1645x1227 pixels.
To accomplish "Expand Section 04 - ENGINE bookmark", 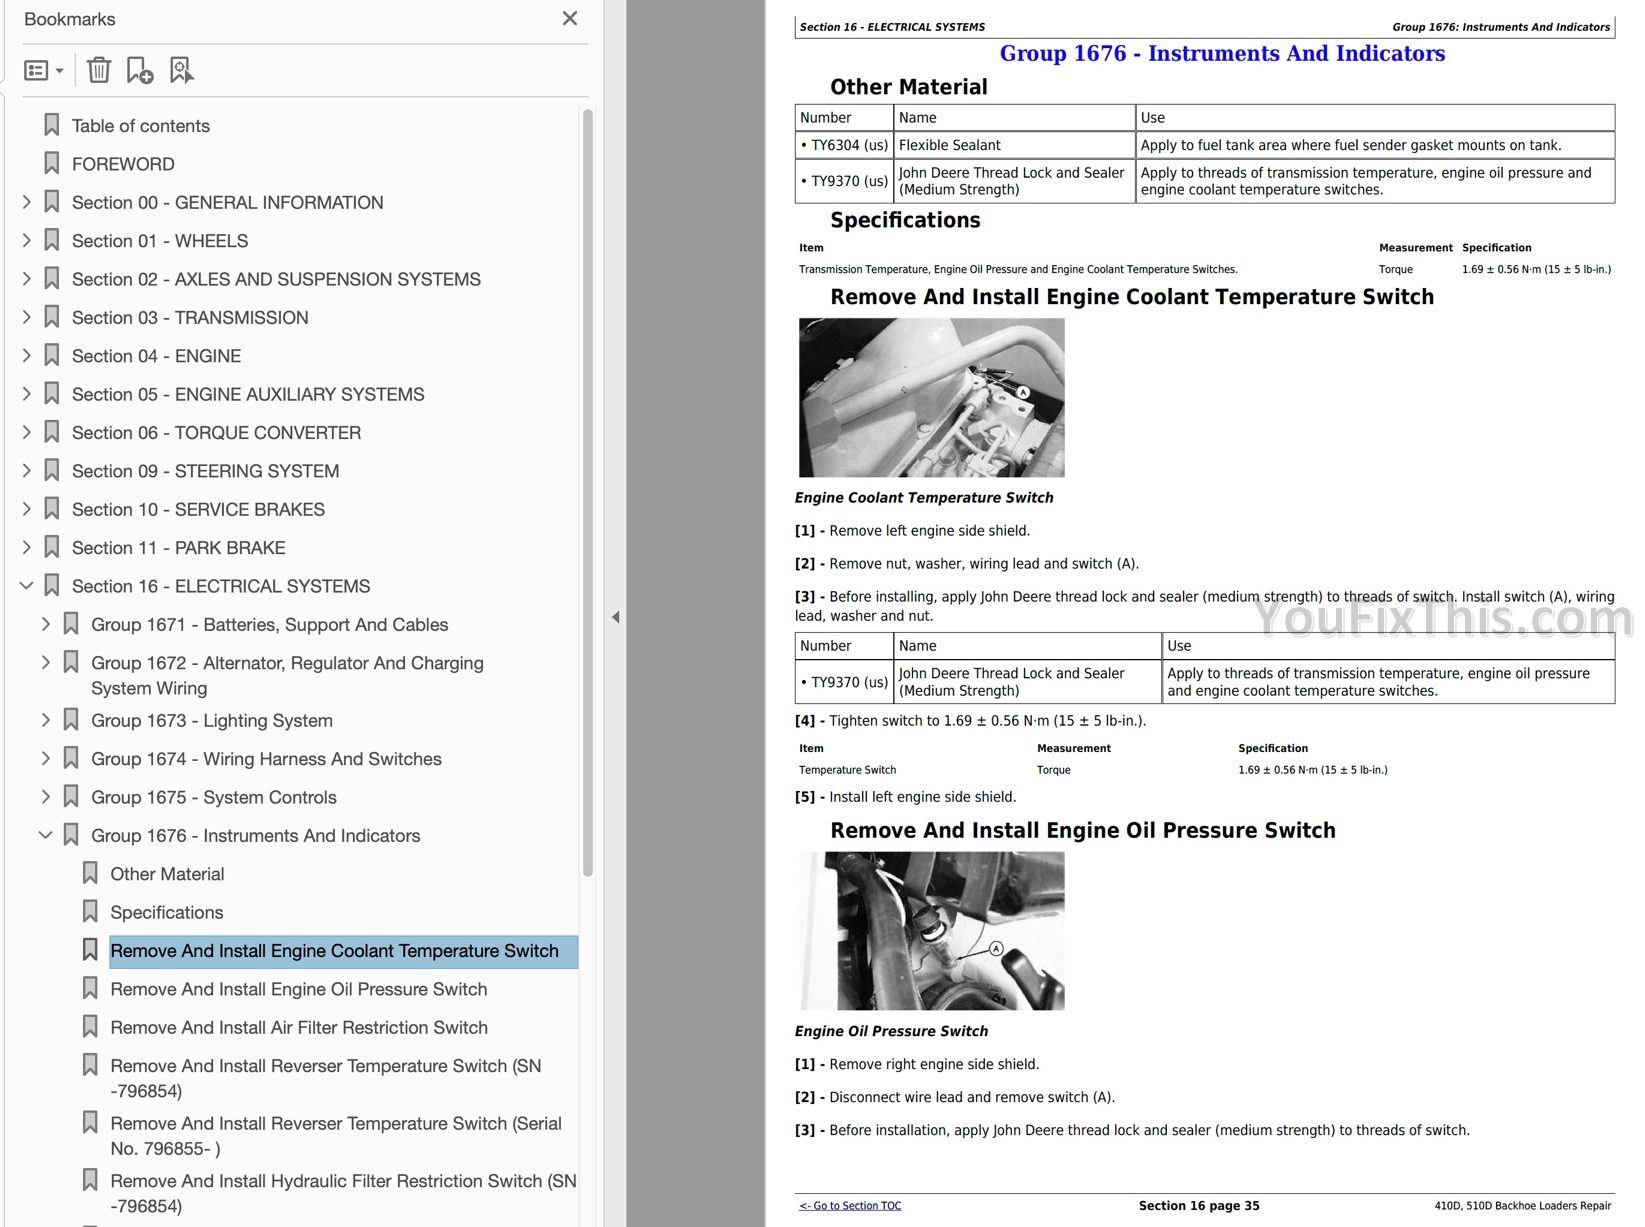I will click(x=27, y=356).
